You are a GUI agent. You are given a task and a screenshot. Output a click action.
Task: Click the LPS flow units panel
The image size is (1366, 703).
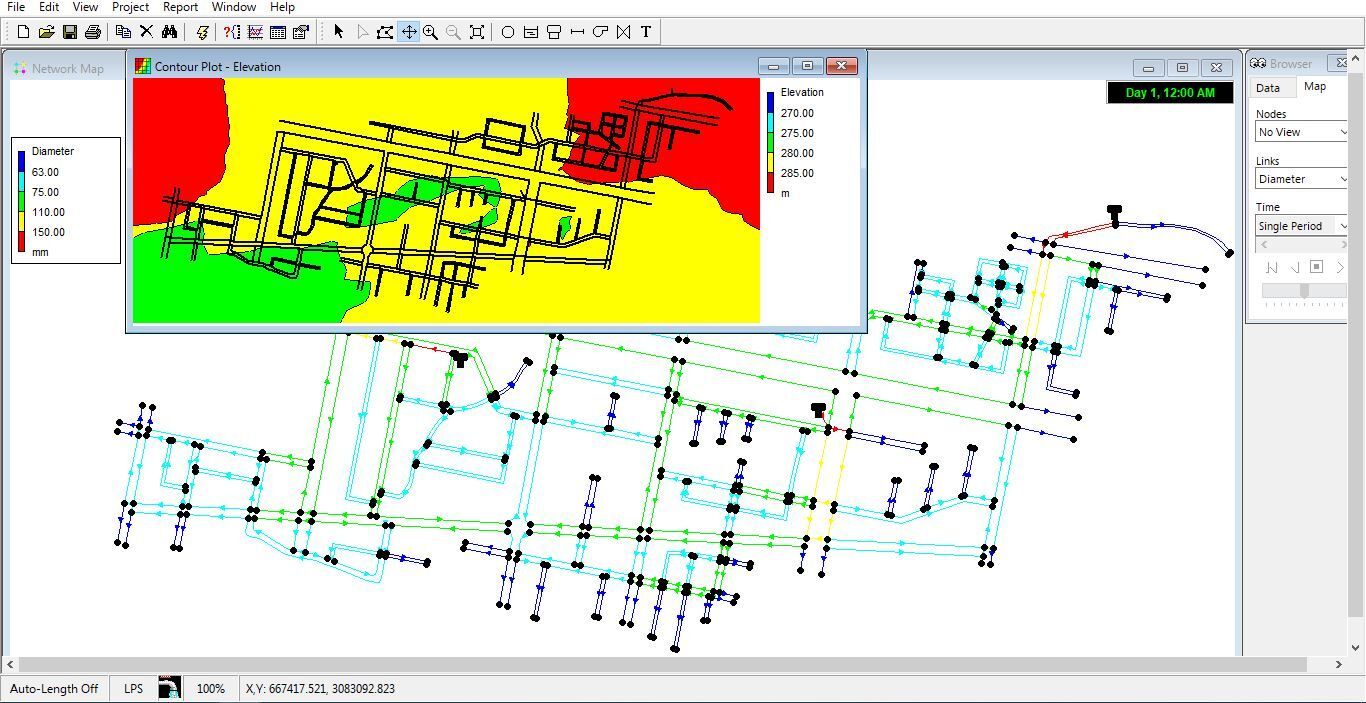point(134,688)
